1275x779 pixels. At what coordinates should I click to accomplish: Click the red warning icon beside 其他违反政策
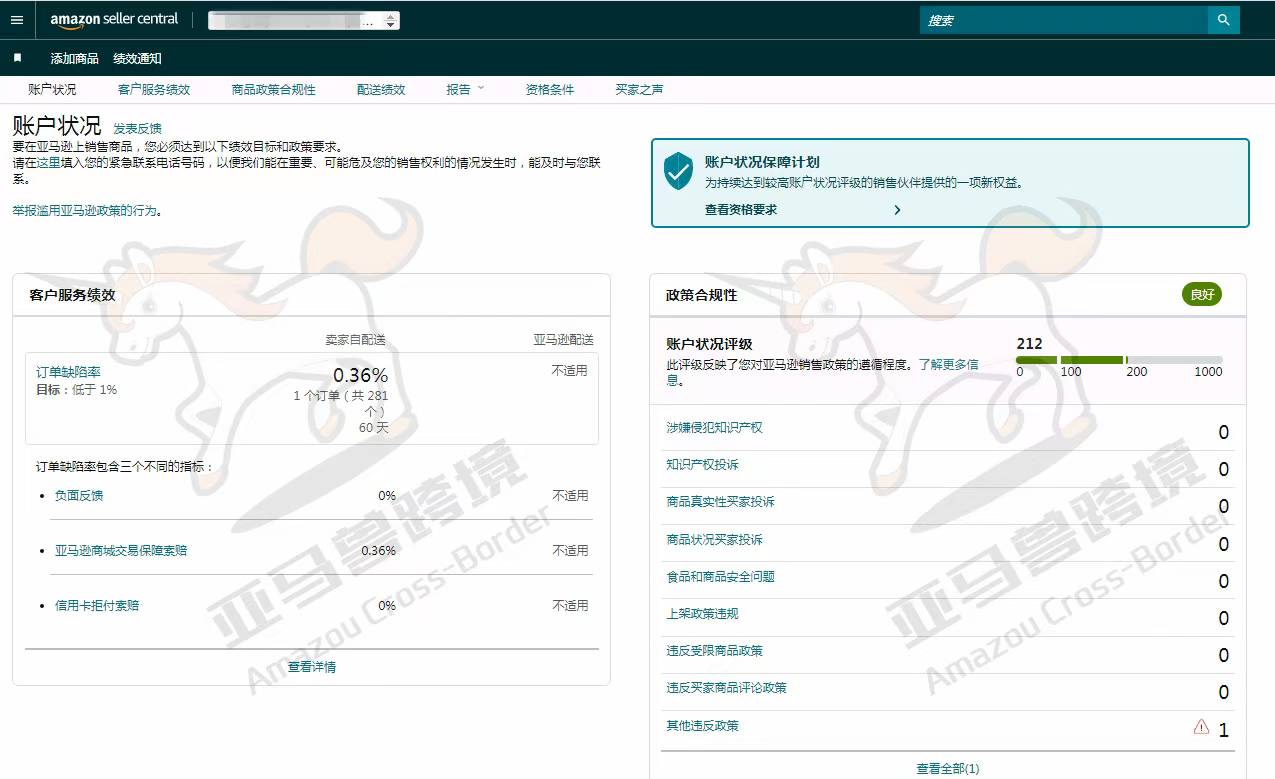click(1201, 727)
